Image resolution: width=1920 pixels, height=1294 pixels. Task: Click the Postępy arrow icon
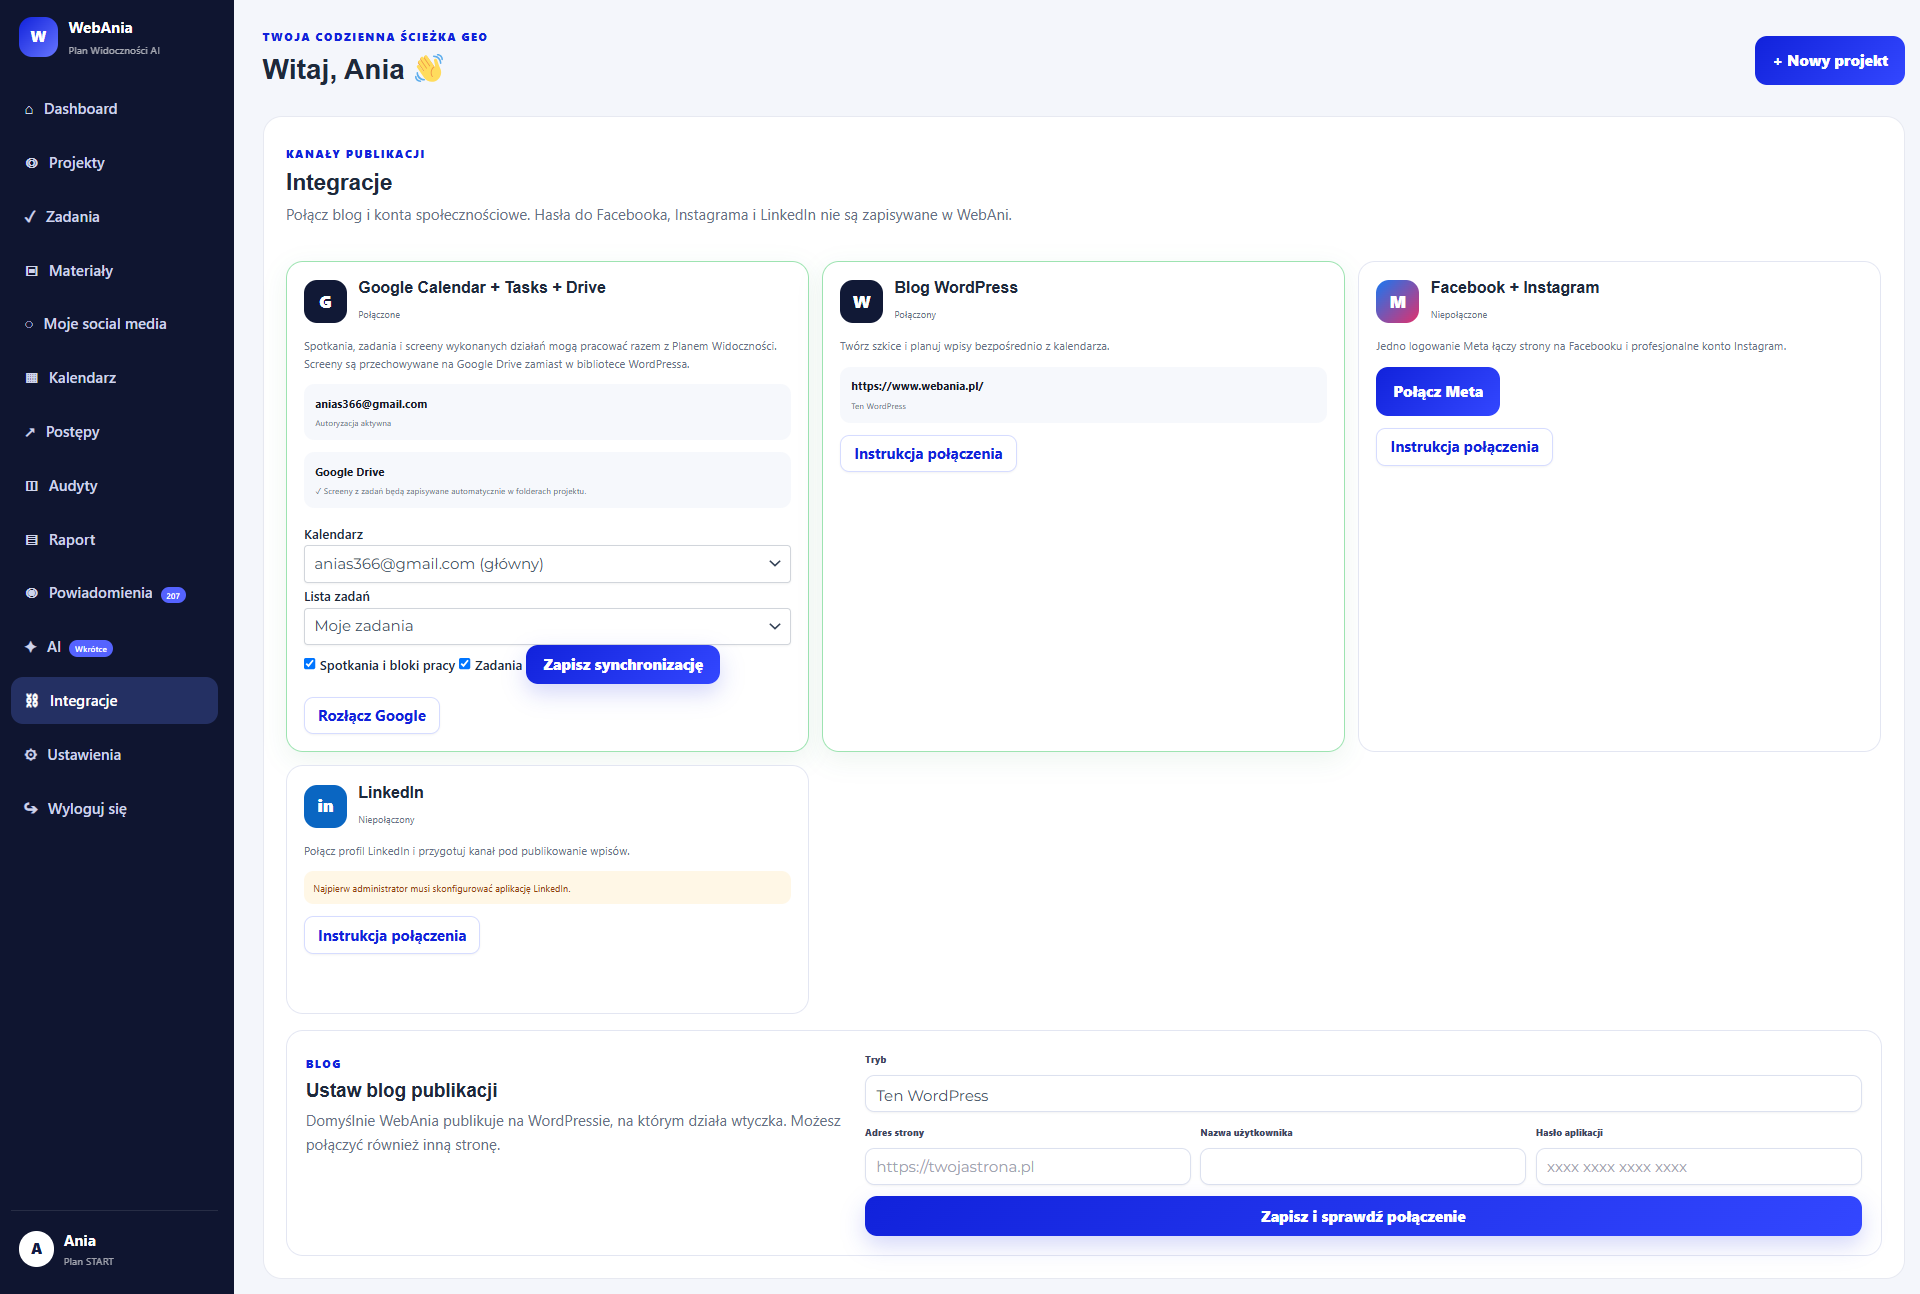pos(30,432)
